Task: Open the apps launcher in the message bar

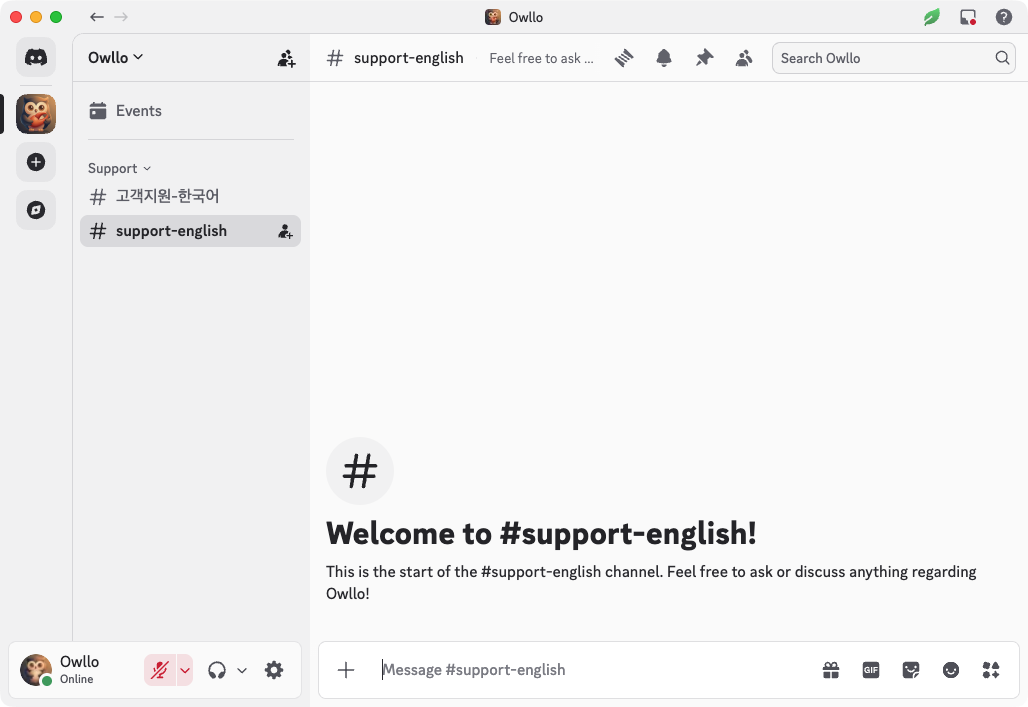Action: pyautogui.click(x=991, y=670)
